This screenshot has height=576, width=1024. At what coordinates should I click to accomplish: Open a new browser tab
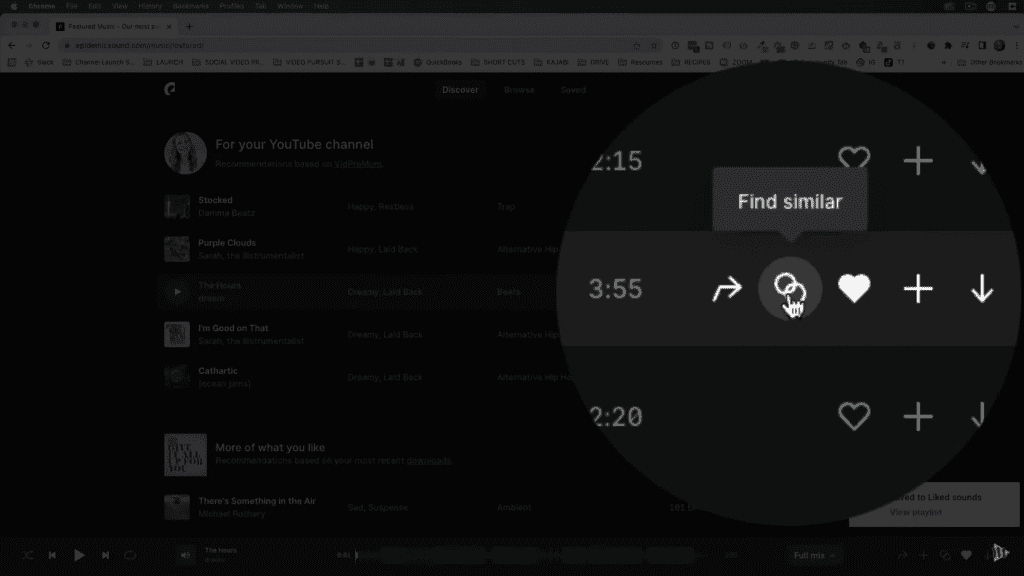[x=189, y=27]
